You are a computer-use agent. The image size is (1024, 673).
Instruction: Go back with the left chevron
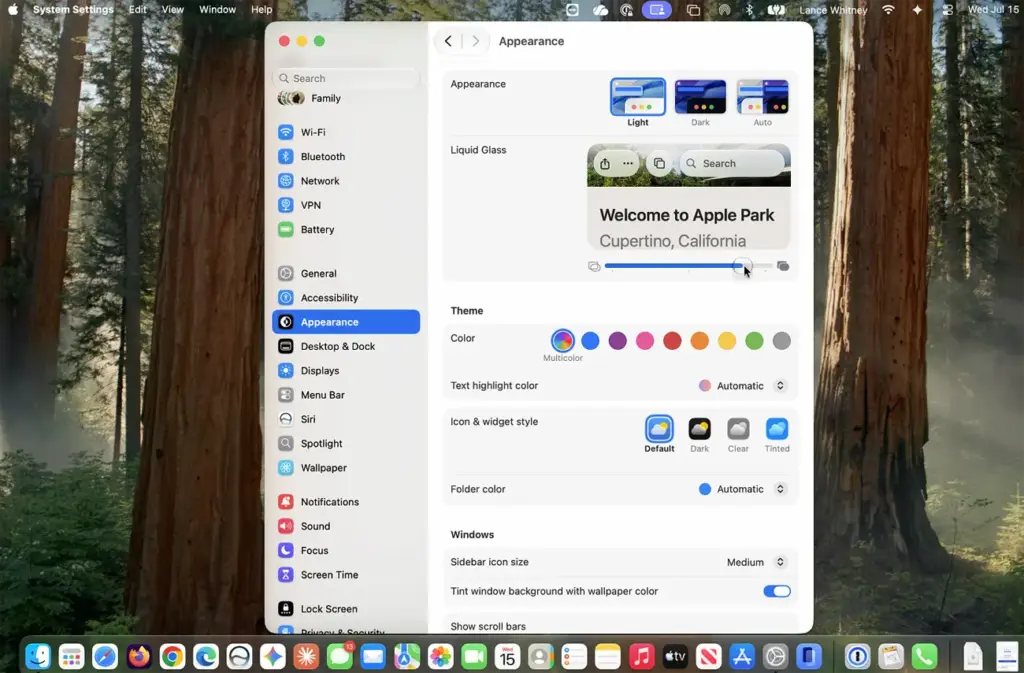pos(448,41)
